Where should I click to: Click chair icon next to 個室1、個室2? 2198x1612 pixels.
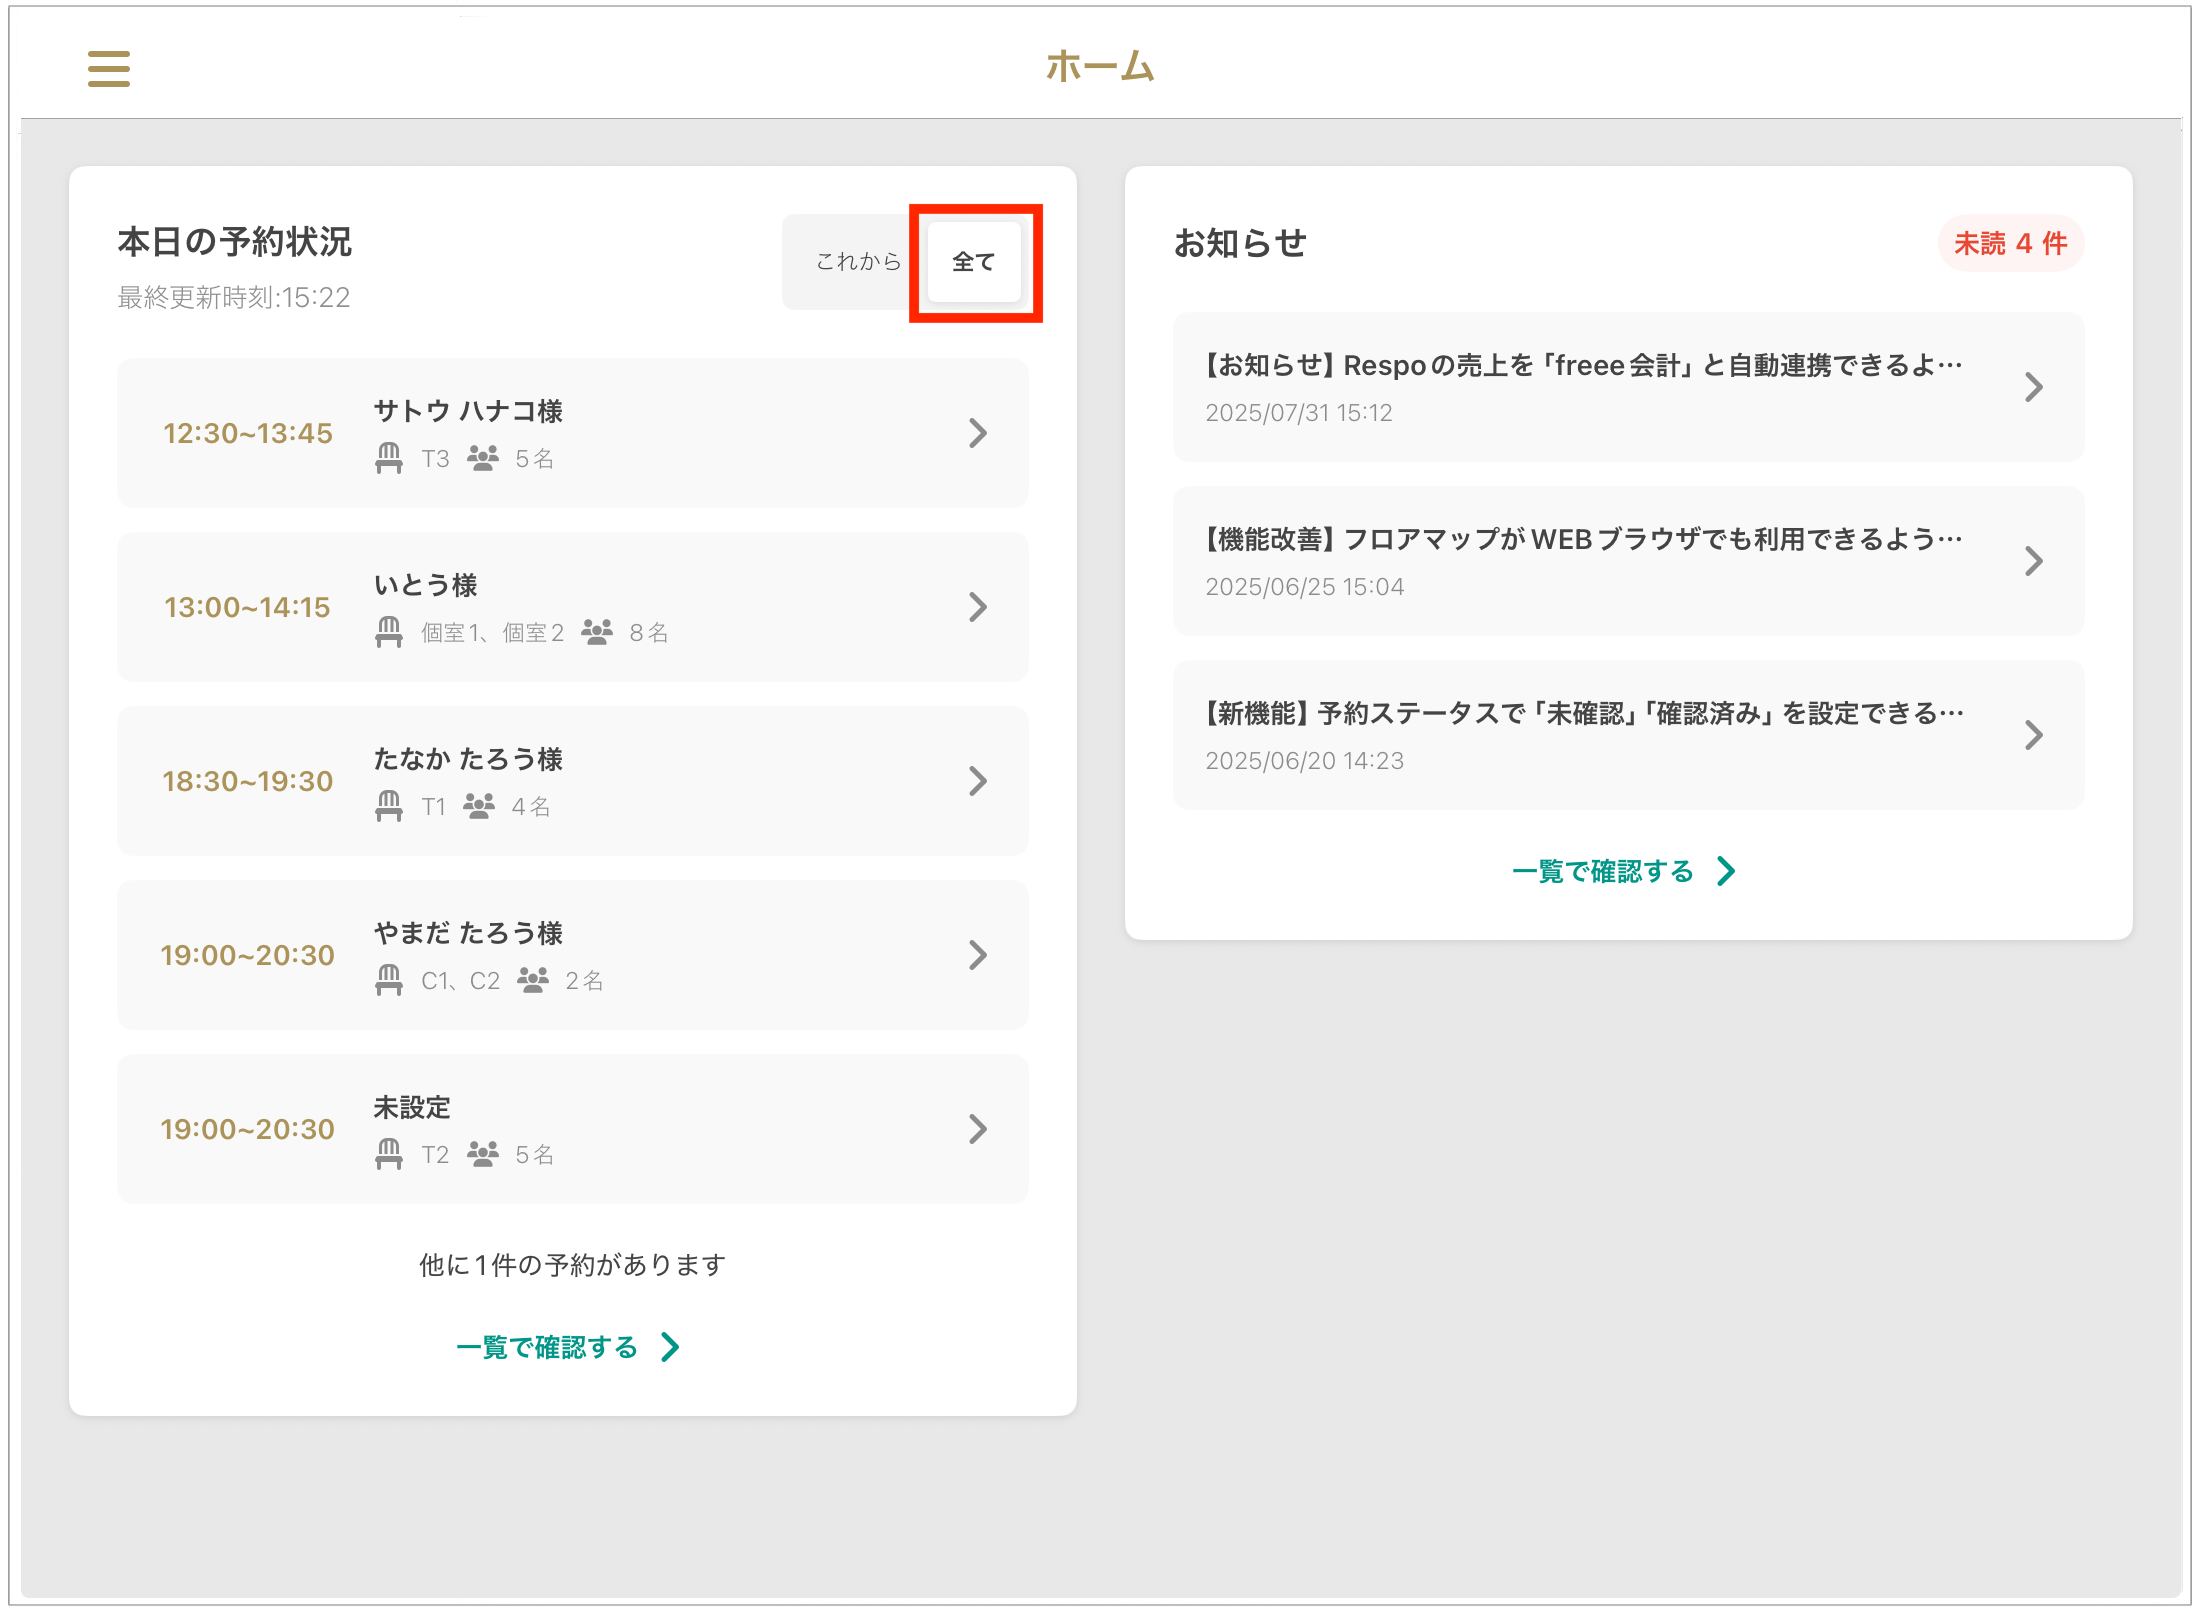click(x=389, y=632)
